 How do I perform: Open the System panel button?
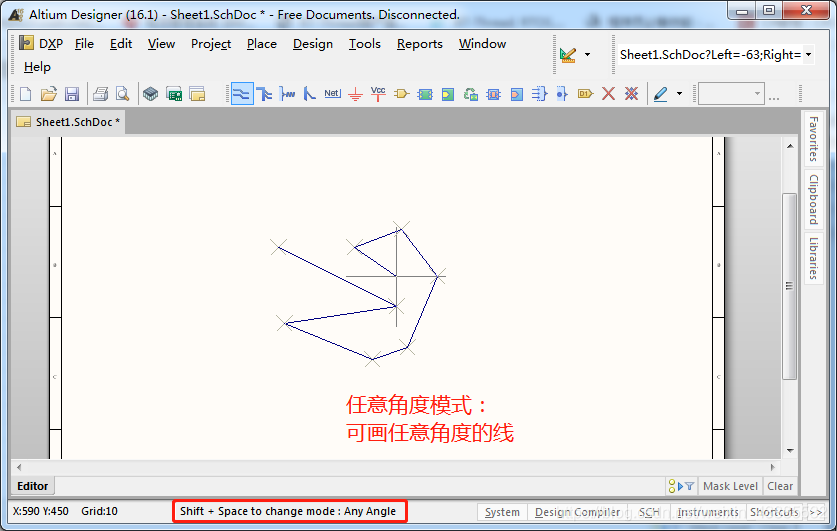coord(502,512)
